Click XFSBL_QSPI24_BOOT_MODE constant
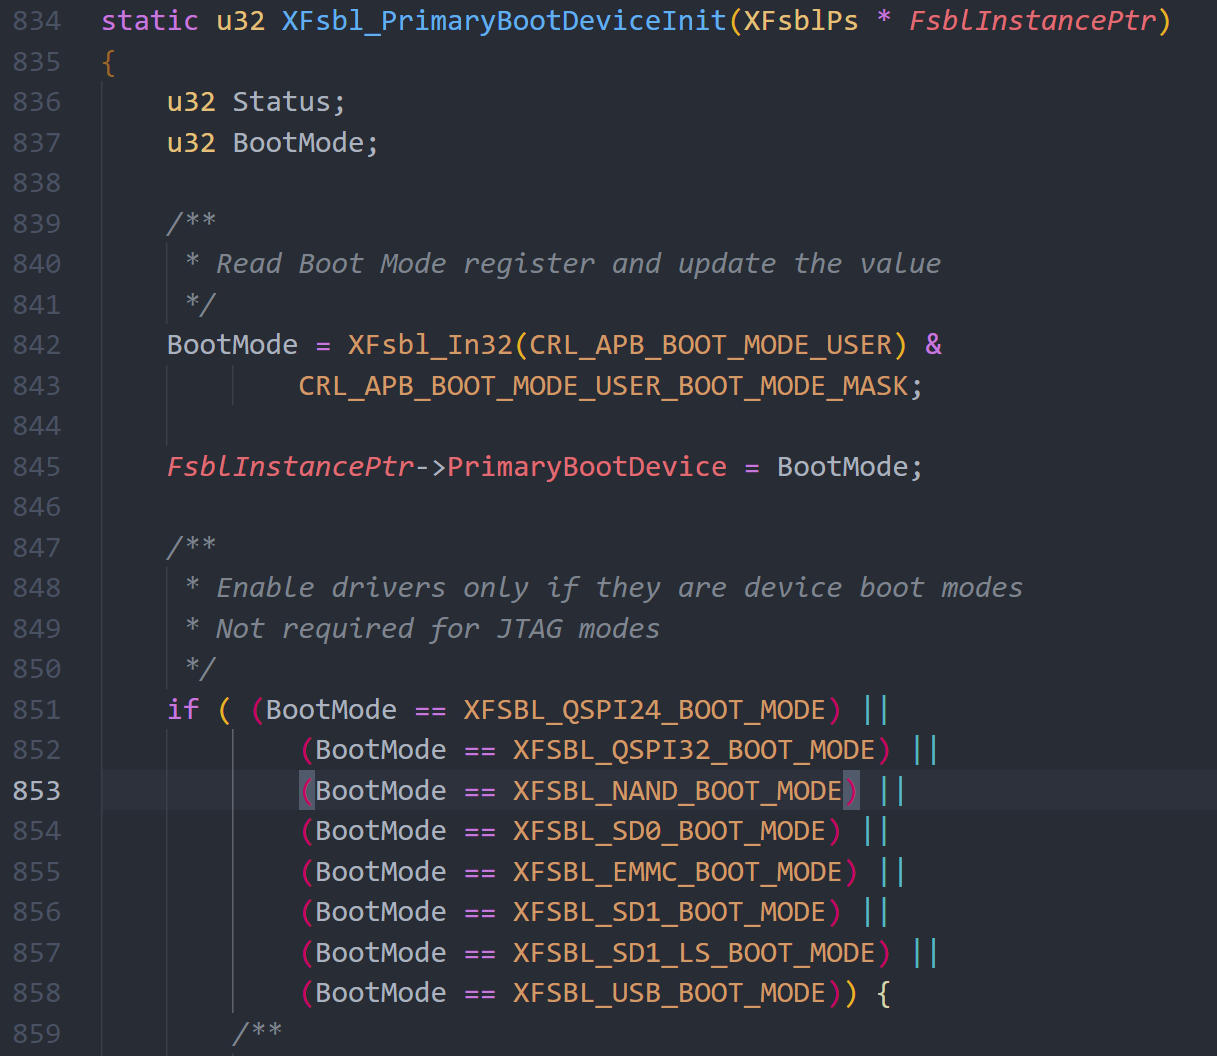The width and height of the screenshot is (1217, 1056). click(x=645, y=710)
